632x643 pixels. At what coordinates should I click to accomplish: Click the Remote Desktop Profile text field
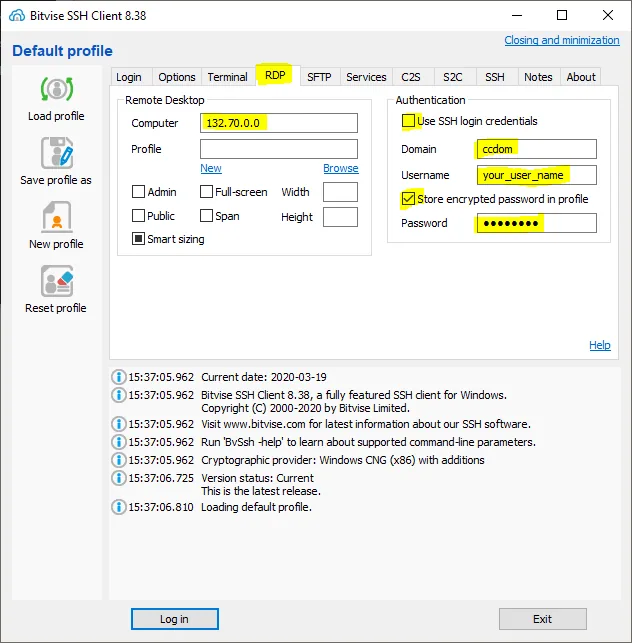coord(279,149)
